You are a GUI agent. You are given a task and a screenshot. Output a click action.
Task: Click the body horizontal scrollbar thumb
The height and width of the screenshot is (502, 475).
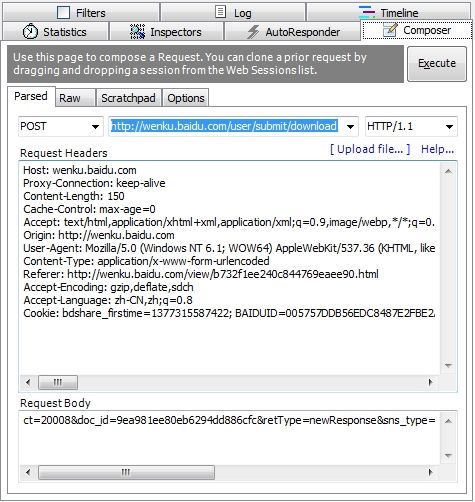click(126, 472)
